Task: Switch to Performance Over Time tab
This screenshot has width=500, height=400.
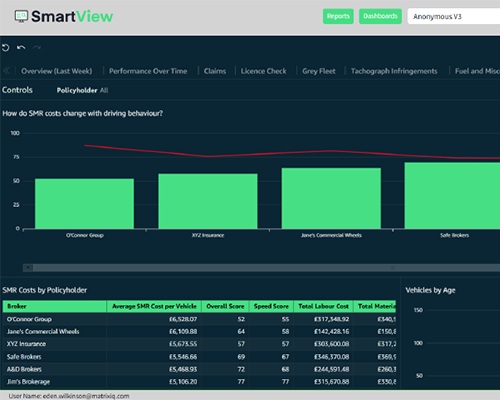Action: pyautogui.click(x=148, y=71)
